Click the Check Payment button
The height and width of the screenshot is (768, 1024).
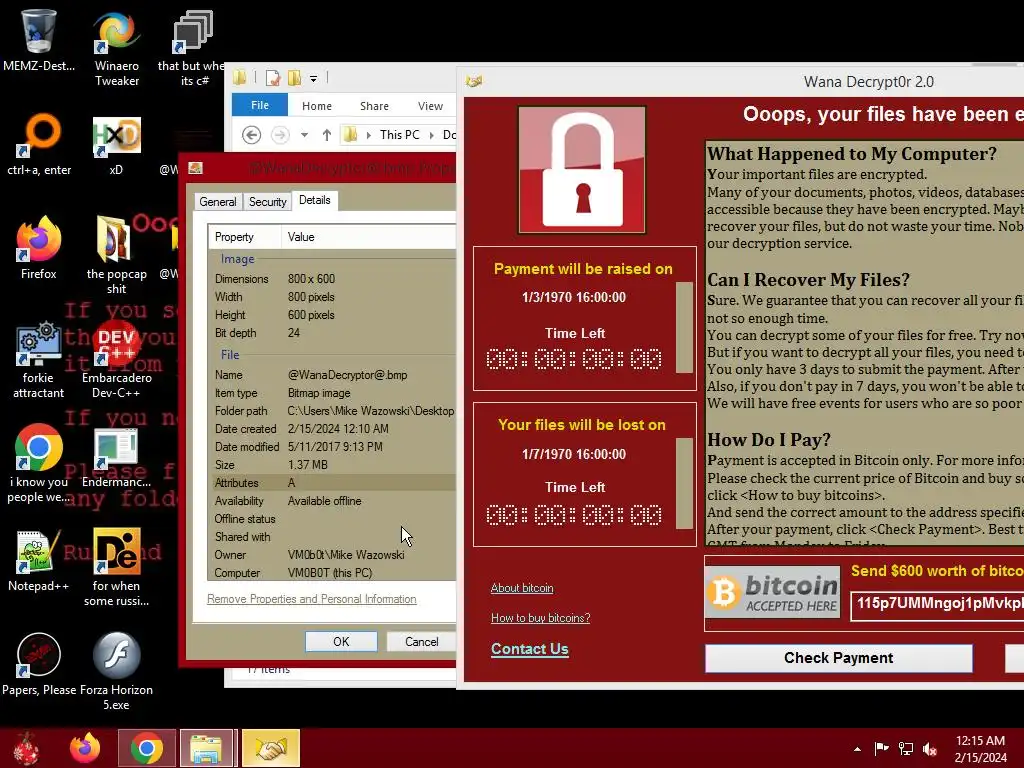pos(839,658)
